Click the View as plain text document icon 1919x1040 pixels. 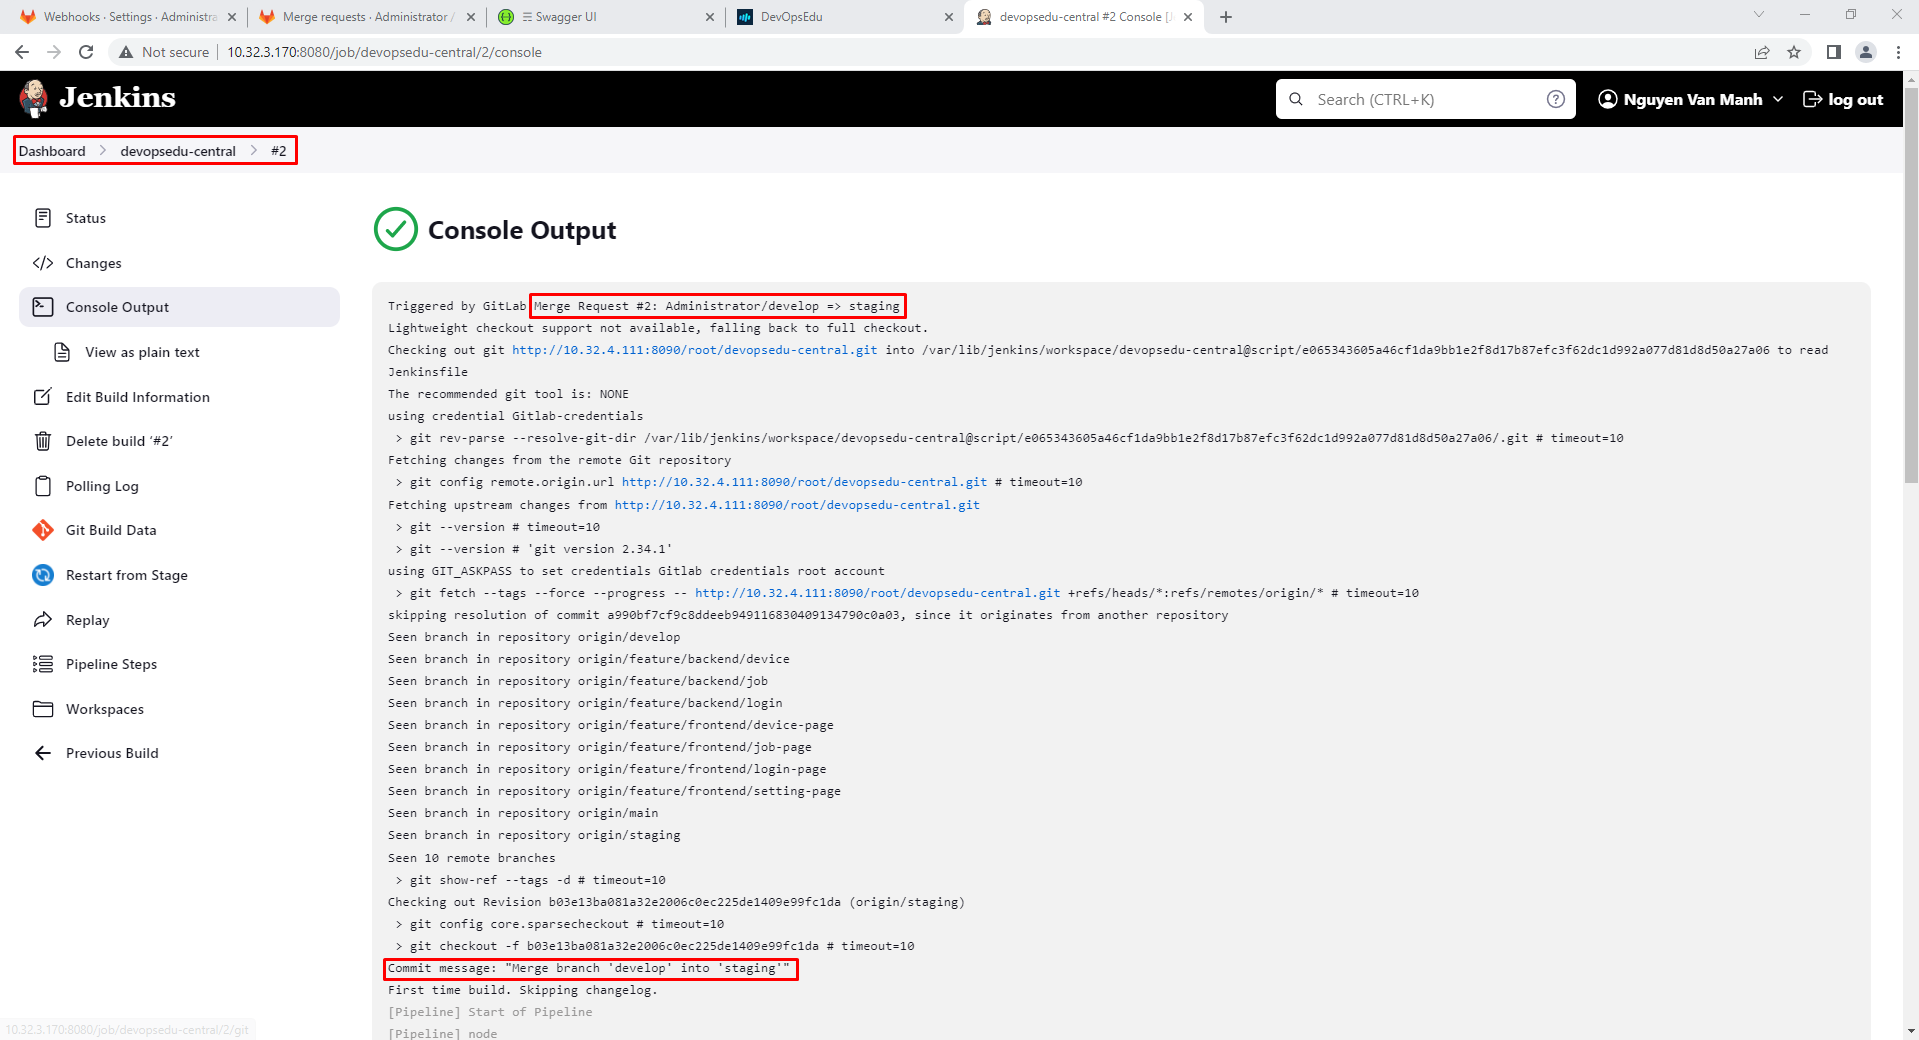(x=62, y=352)
